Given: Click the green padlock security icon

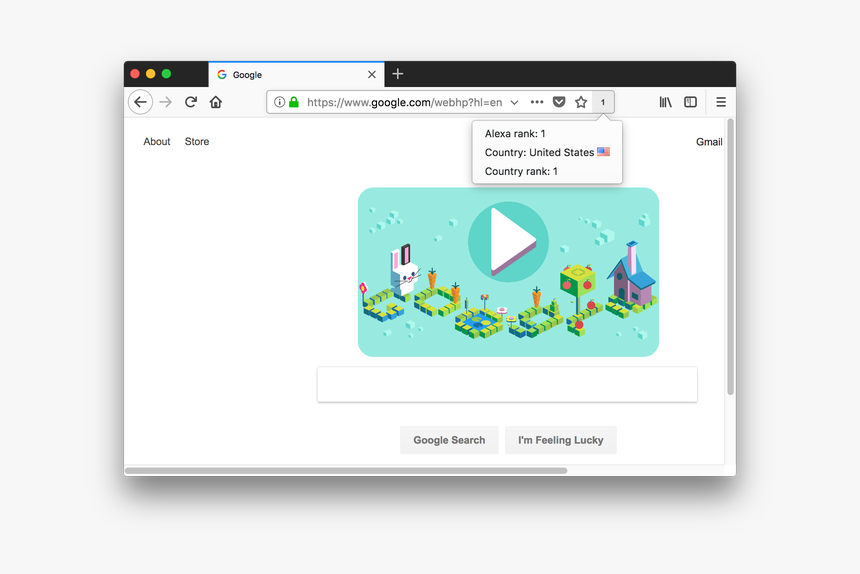Looking at the screenshot, I should coord(294,102).
